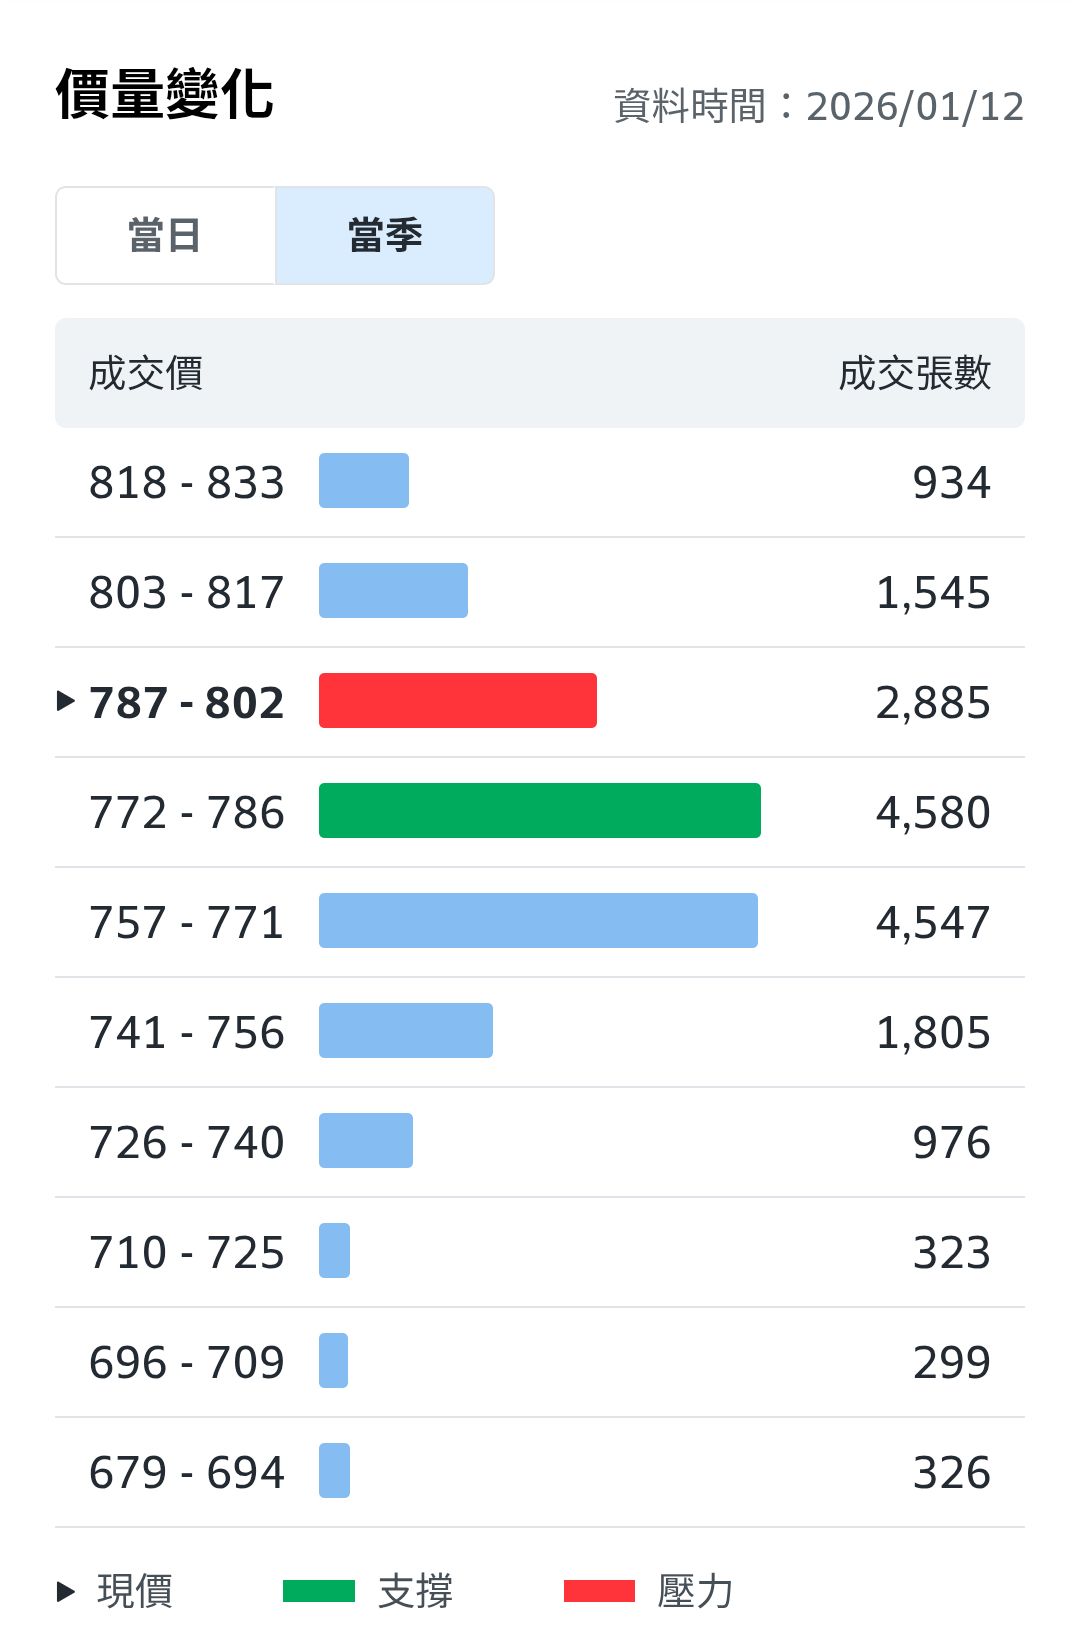Click the small blue bar for 710 - 725
The height and width of the screenshot is (1651, 1080).
[335, 1251]
